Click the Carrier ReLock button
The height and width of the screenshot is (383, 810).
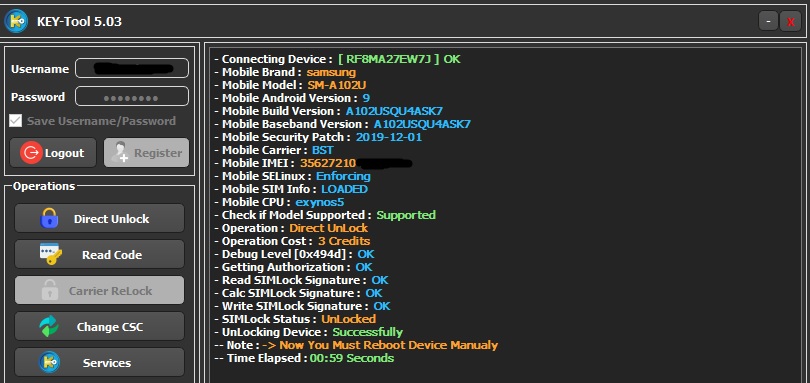[x=99, y=290]
